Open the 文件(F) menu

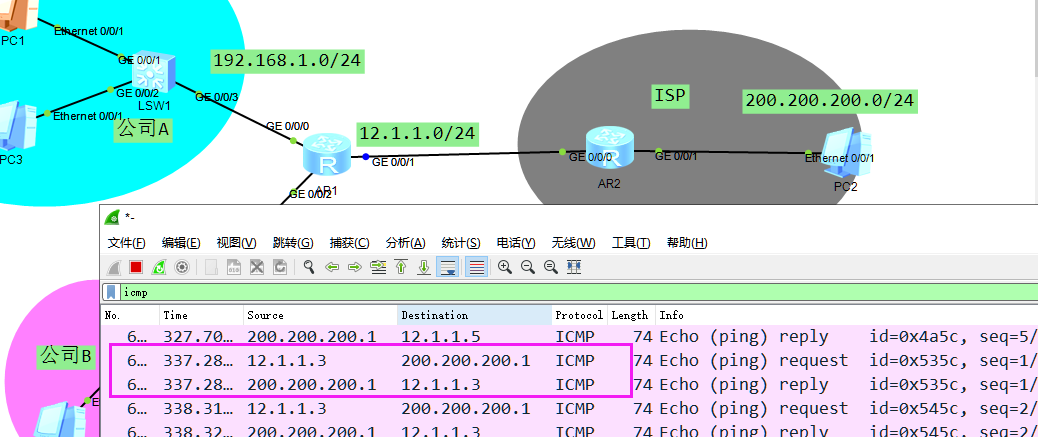(x=127, y=243)
